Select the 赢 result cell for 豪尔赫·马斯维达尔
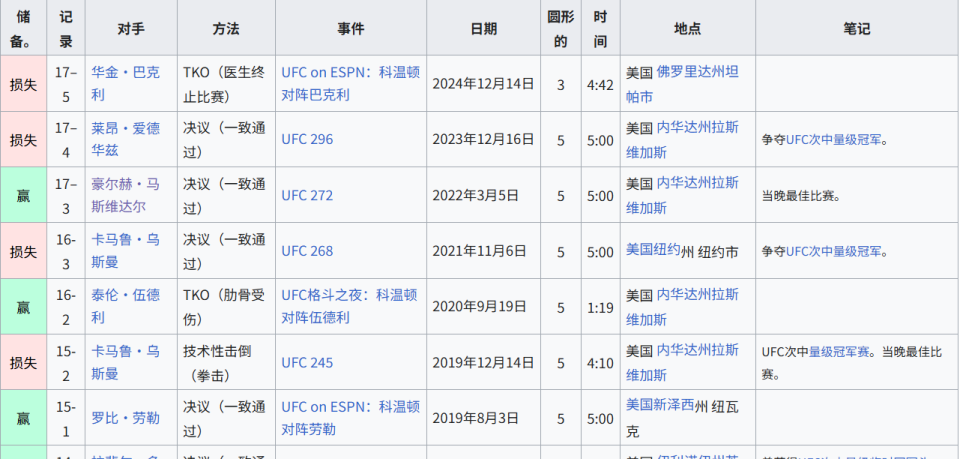The width and height of the screenshot is (960, 459). click(23, 195)
